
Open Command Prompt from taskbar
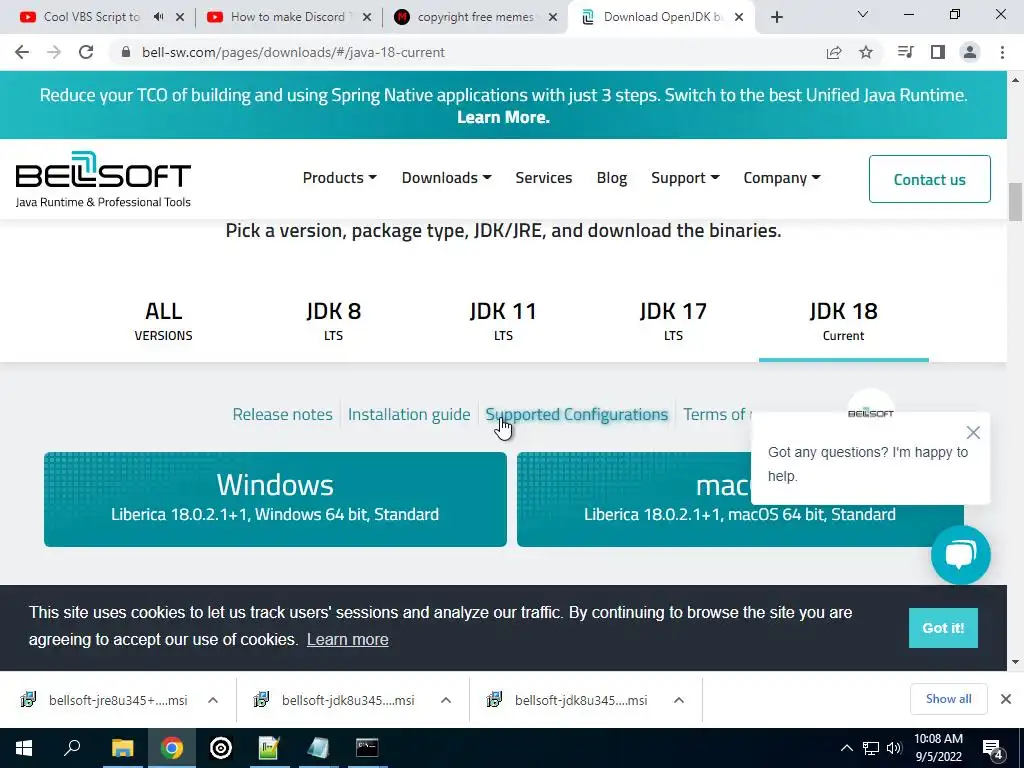coord(367,748)
